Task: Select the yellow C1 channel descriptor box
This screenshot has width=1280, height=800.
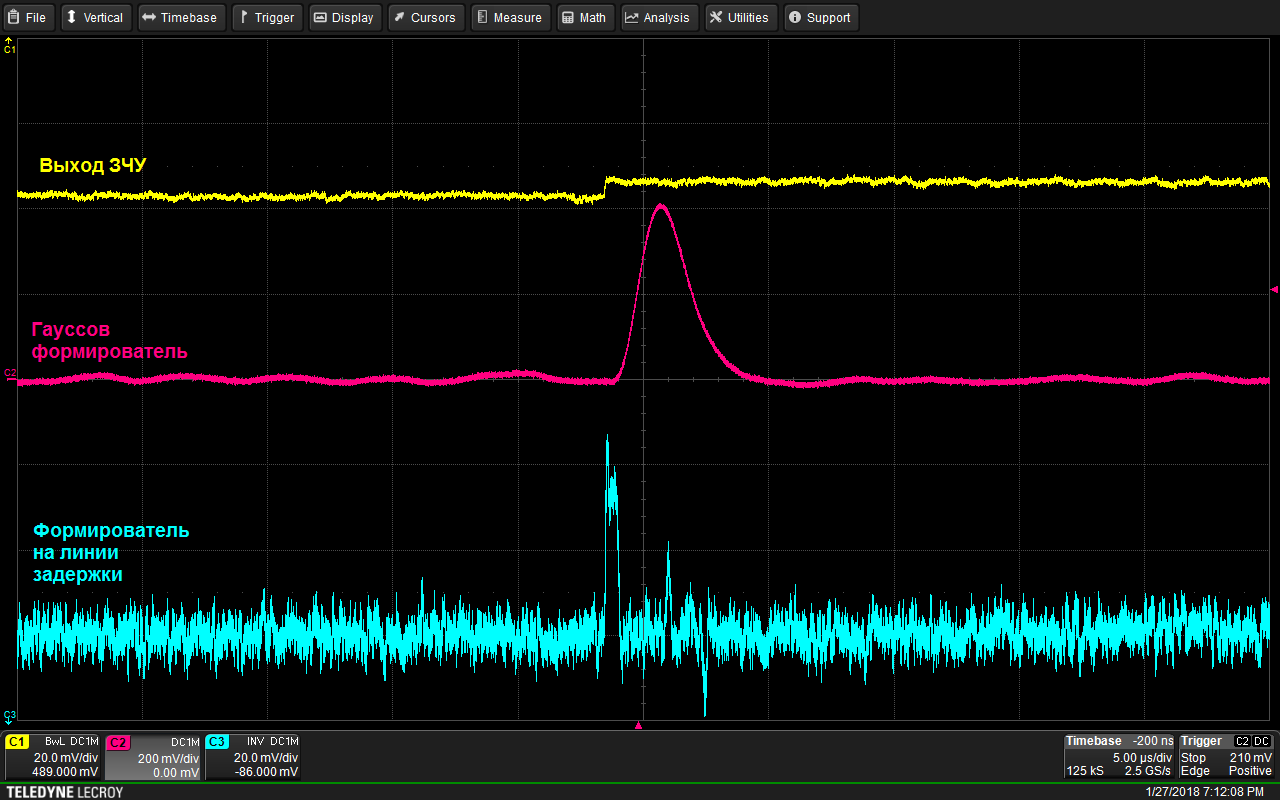Action: 52,757
